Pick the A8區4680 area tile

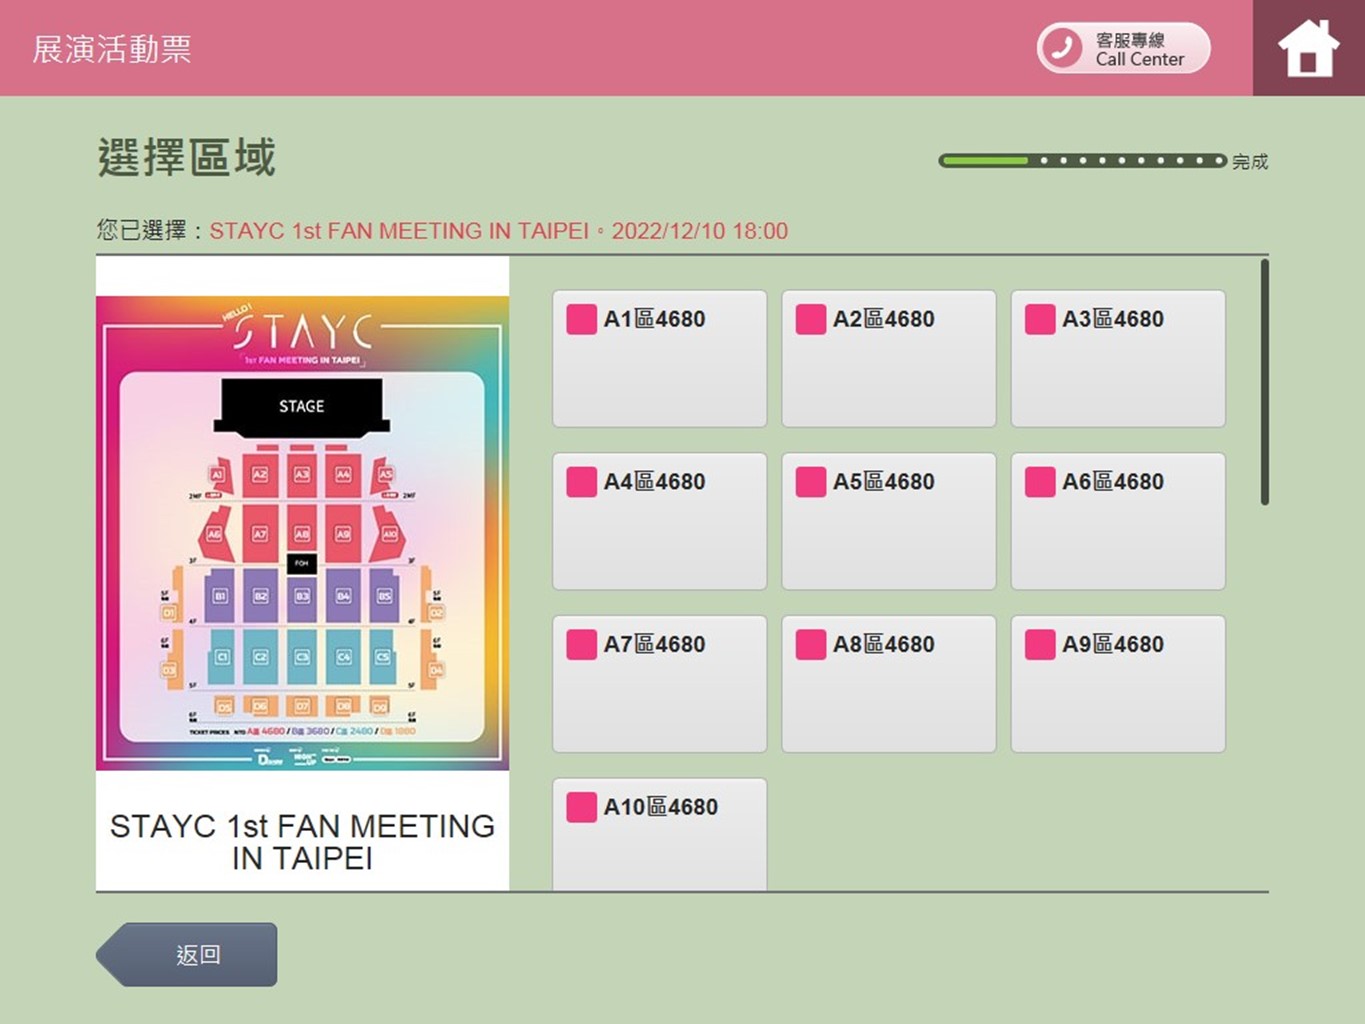[x=888, y=684]
